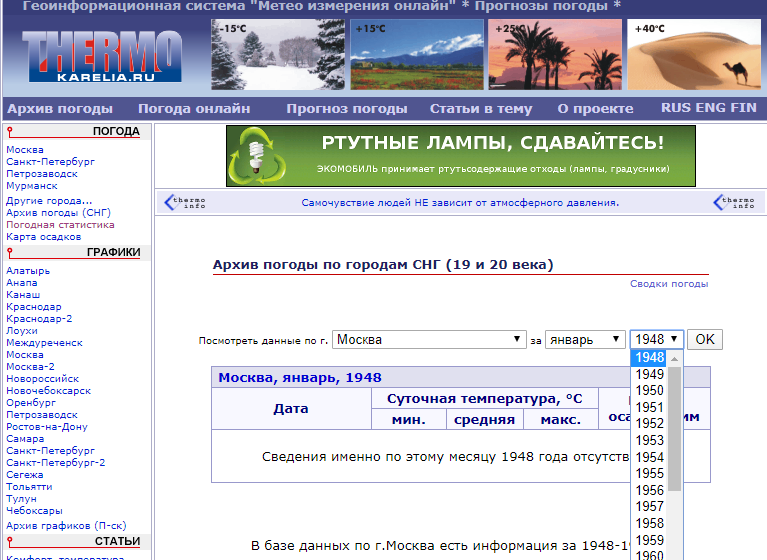This screenshot has height=560, width=767.
Task: Open the Анапа graphs link
Action: coord(22,283)
